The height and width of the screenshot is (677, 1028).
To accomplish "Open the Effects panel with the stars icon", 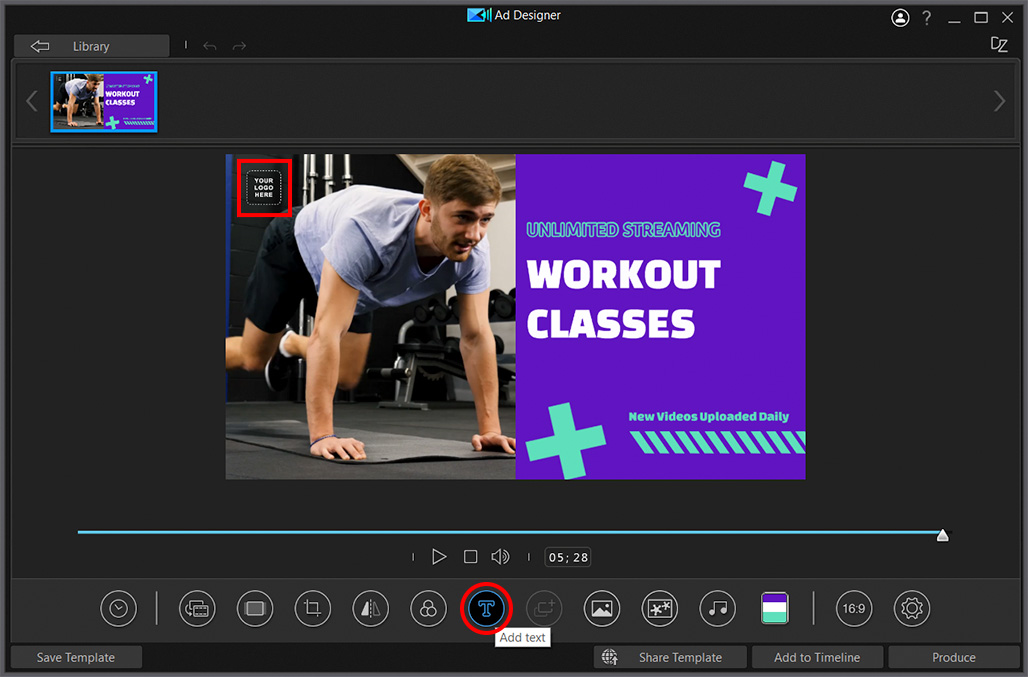I will click(x=659, y=608).
